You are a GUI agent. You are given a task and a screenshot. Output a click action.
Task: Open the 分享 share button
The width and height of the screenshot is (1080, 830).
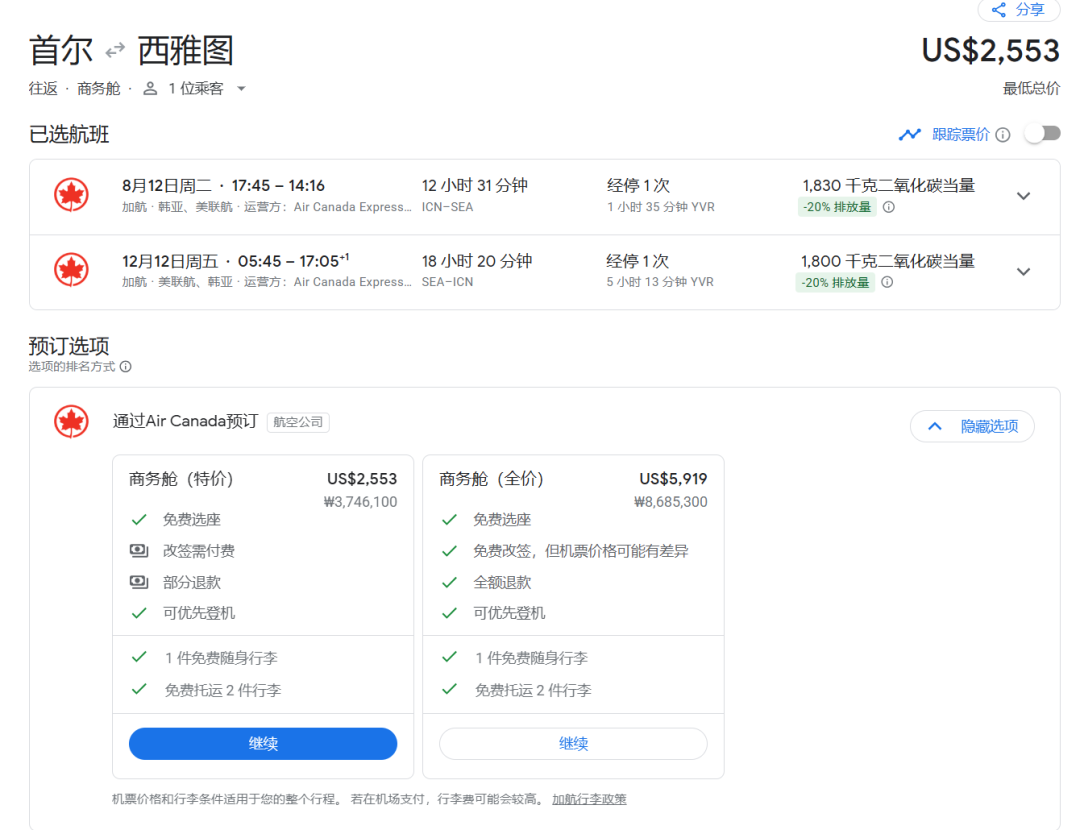(x=1019, y=10)
